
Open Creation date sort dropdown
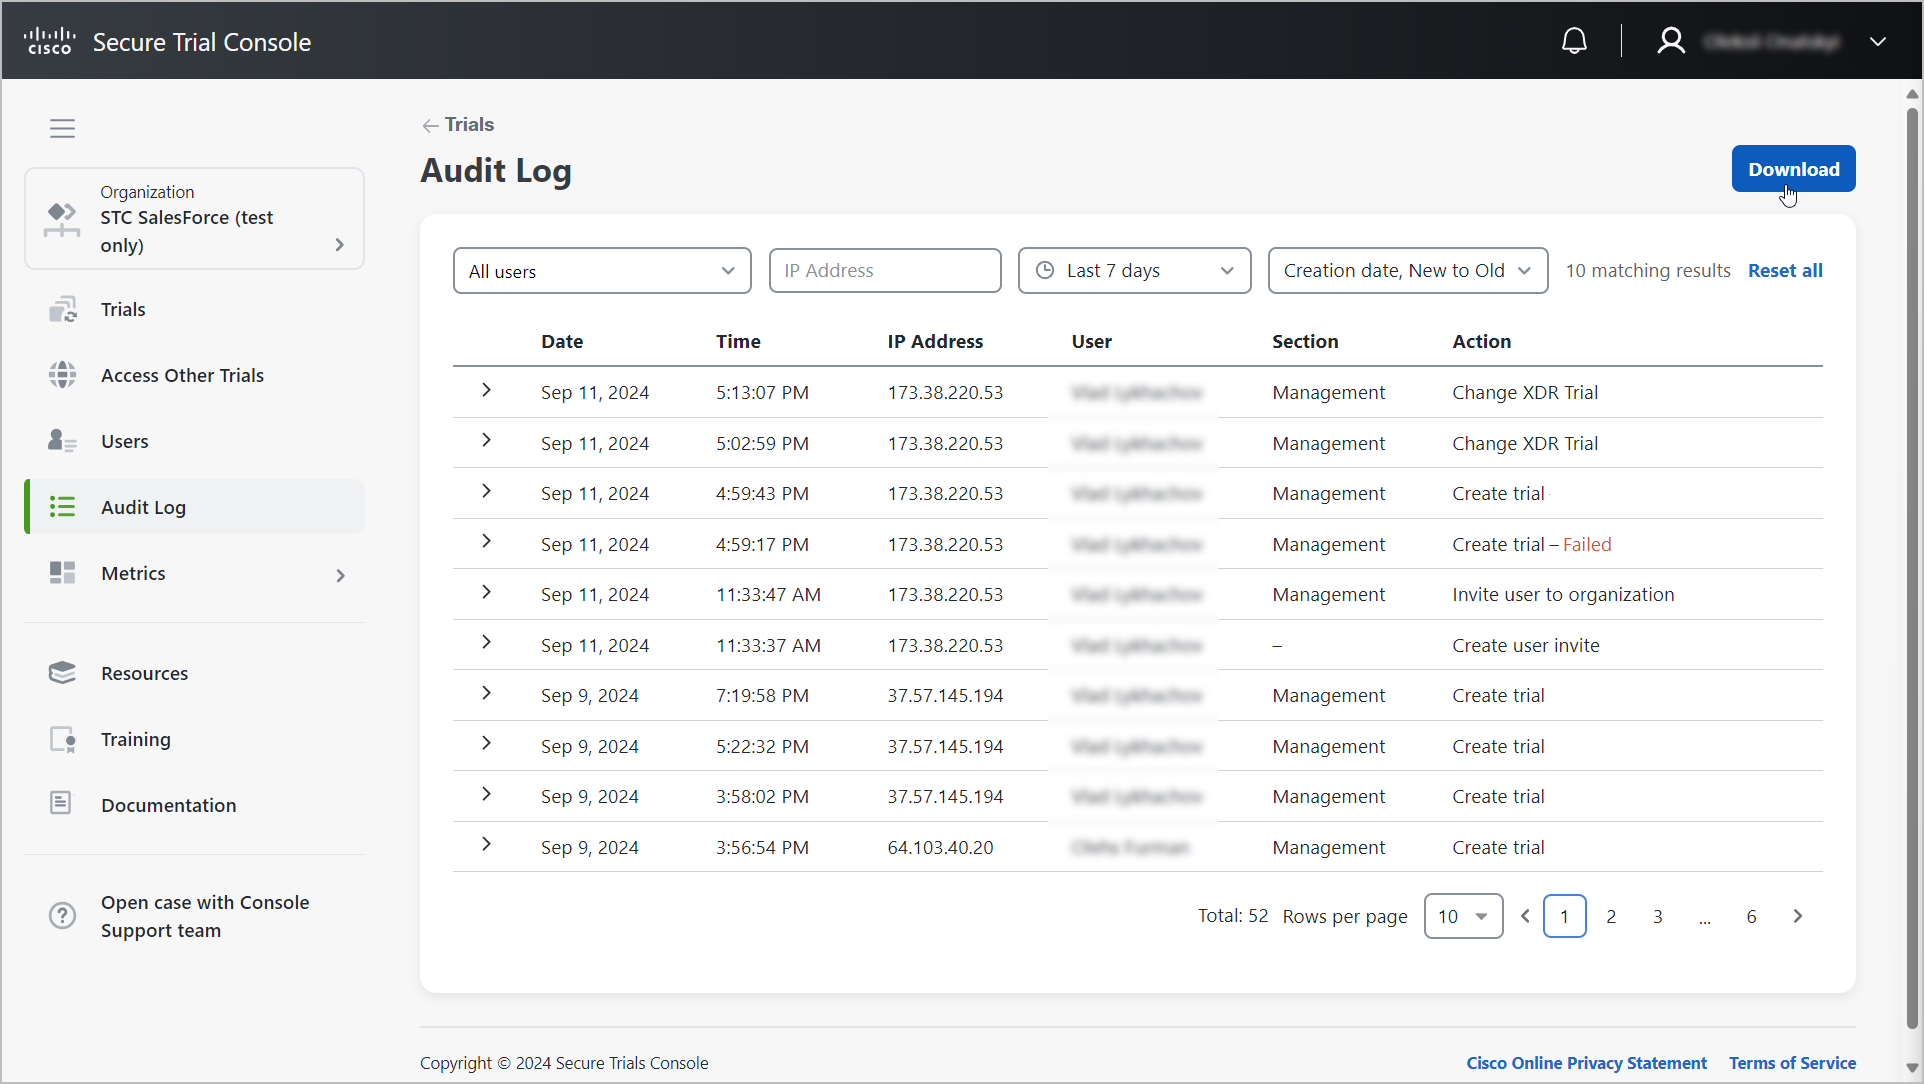1407,271
